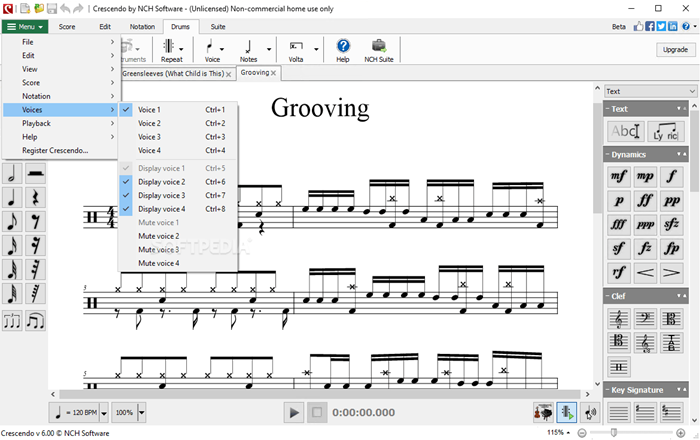Switch to the Score ribbon tab
700x440 pixels.
[x=67, y=27]
